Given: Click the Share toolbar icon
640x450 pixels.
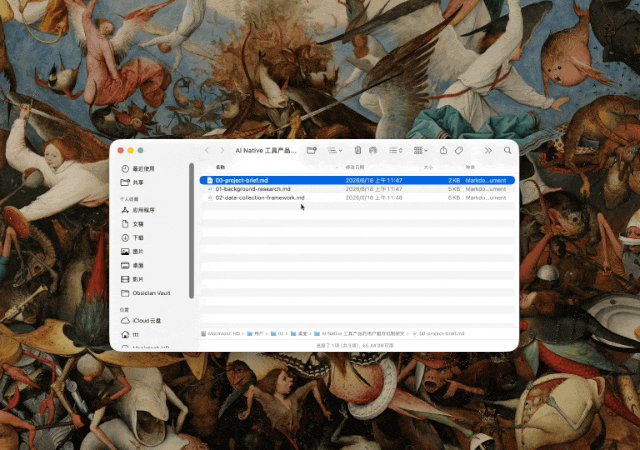Looking at the screenshot, I should pyautogui.click(x=443, y=150).
